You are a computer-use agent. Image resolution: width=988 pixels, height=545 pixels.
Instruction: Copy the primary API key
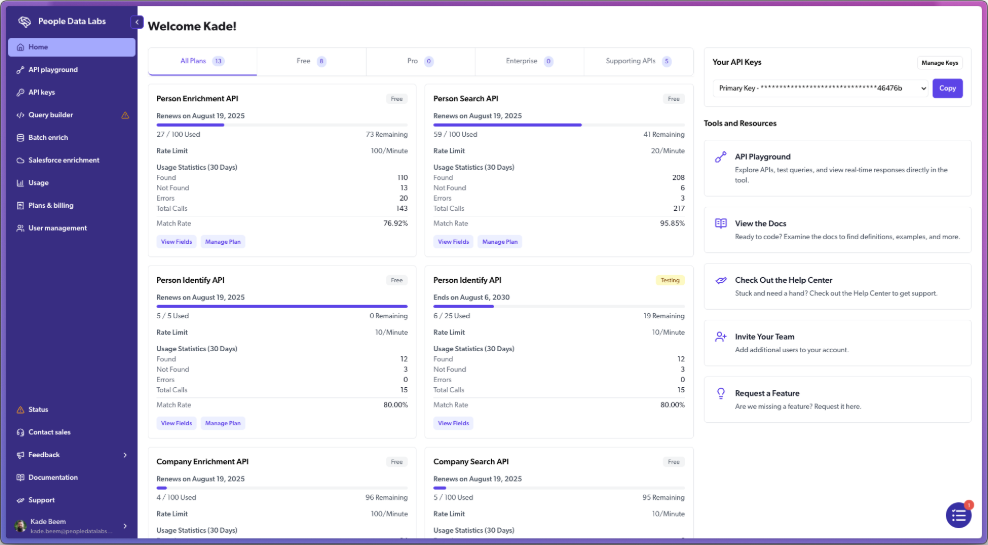pyautogui.click(x=947, y=88)
